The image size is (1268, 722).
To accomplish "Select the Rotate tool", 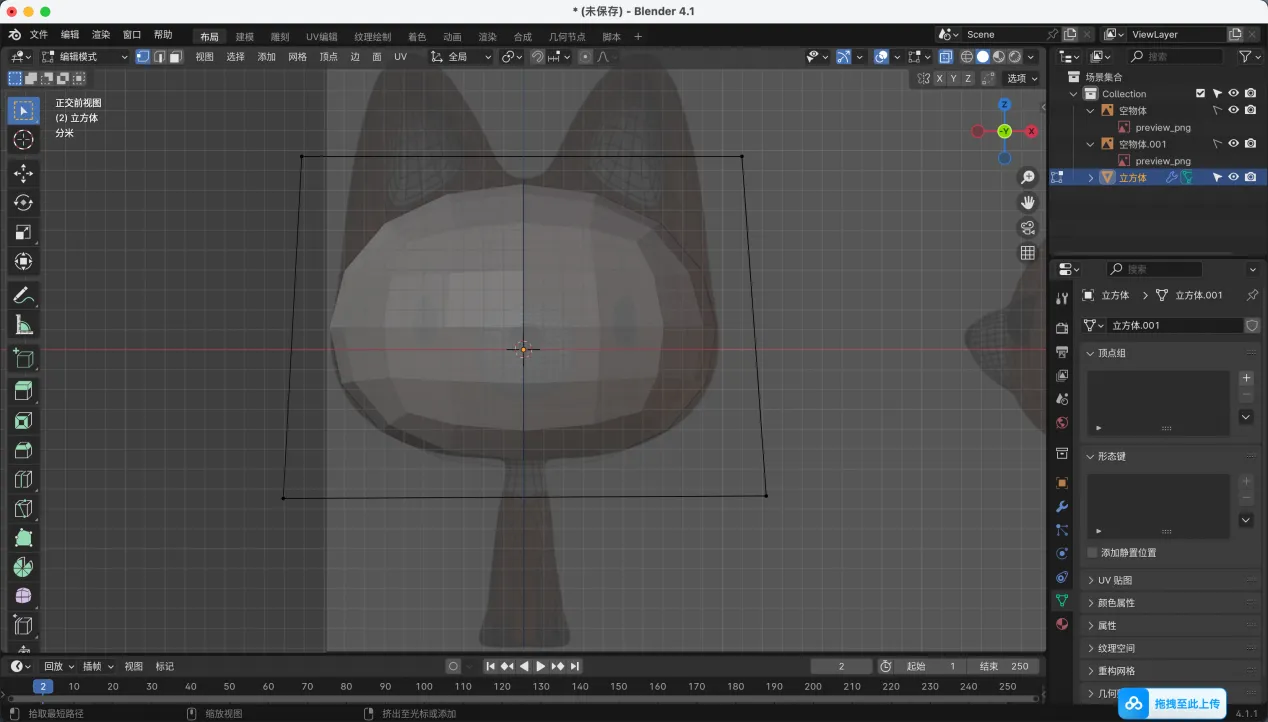I will [23, 203].
